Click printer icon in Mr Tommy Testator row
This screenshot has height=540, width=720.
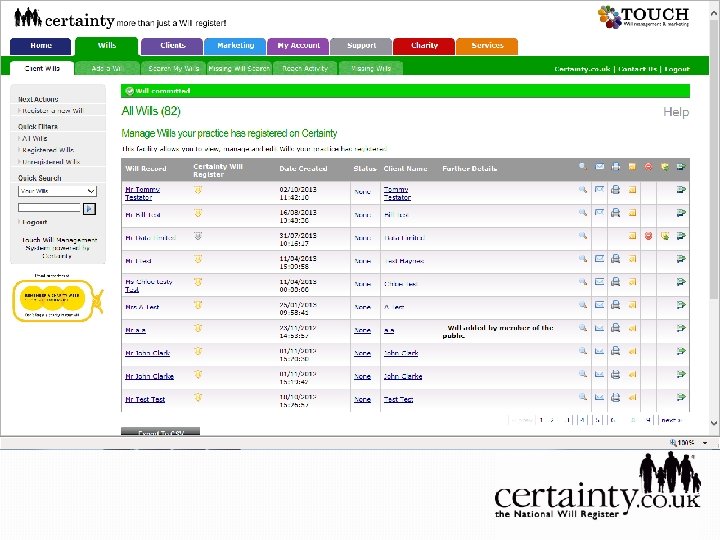(616, 189)
